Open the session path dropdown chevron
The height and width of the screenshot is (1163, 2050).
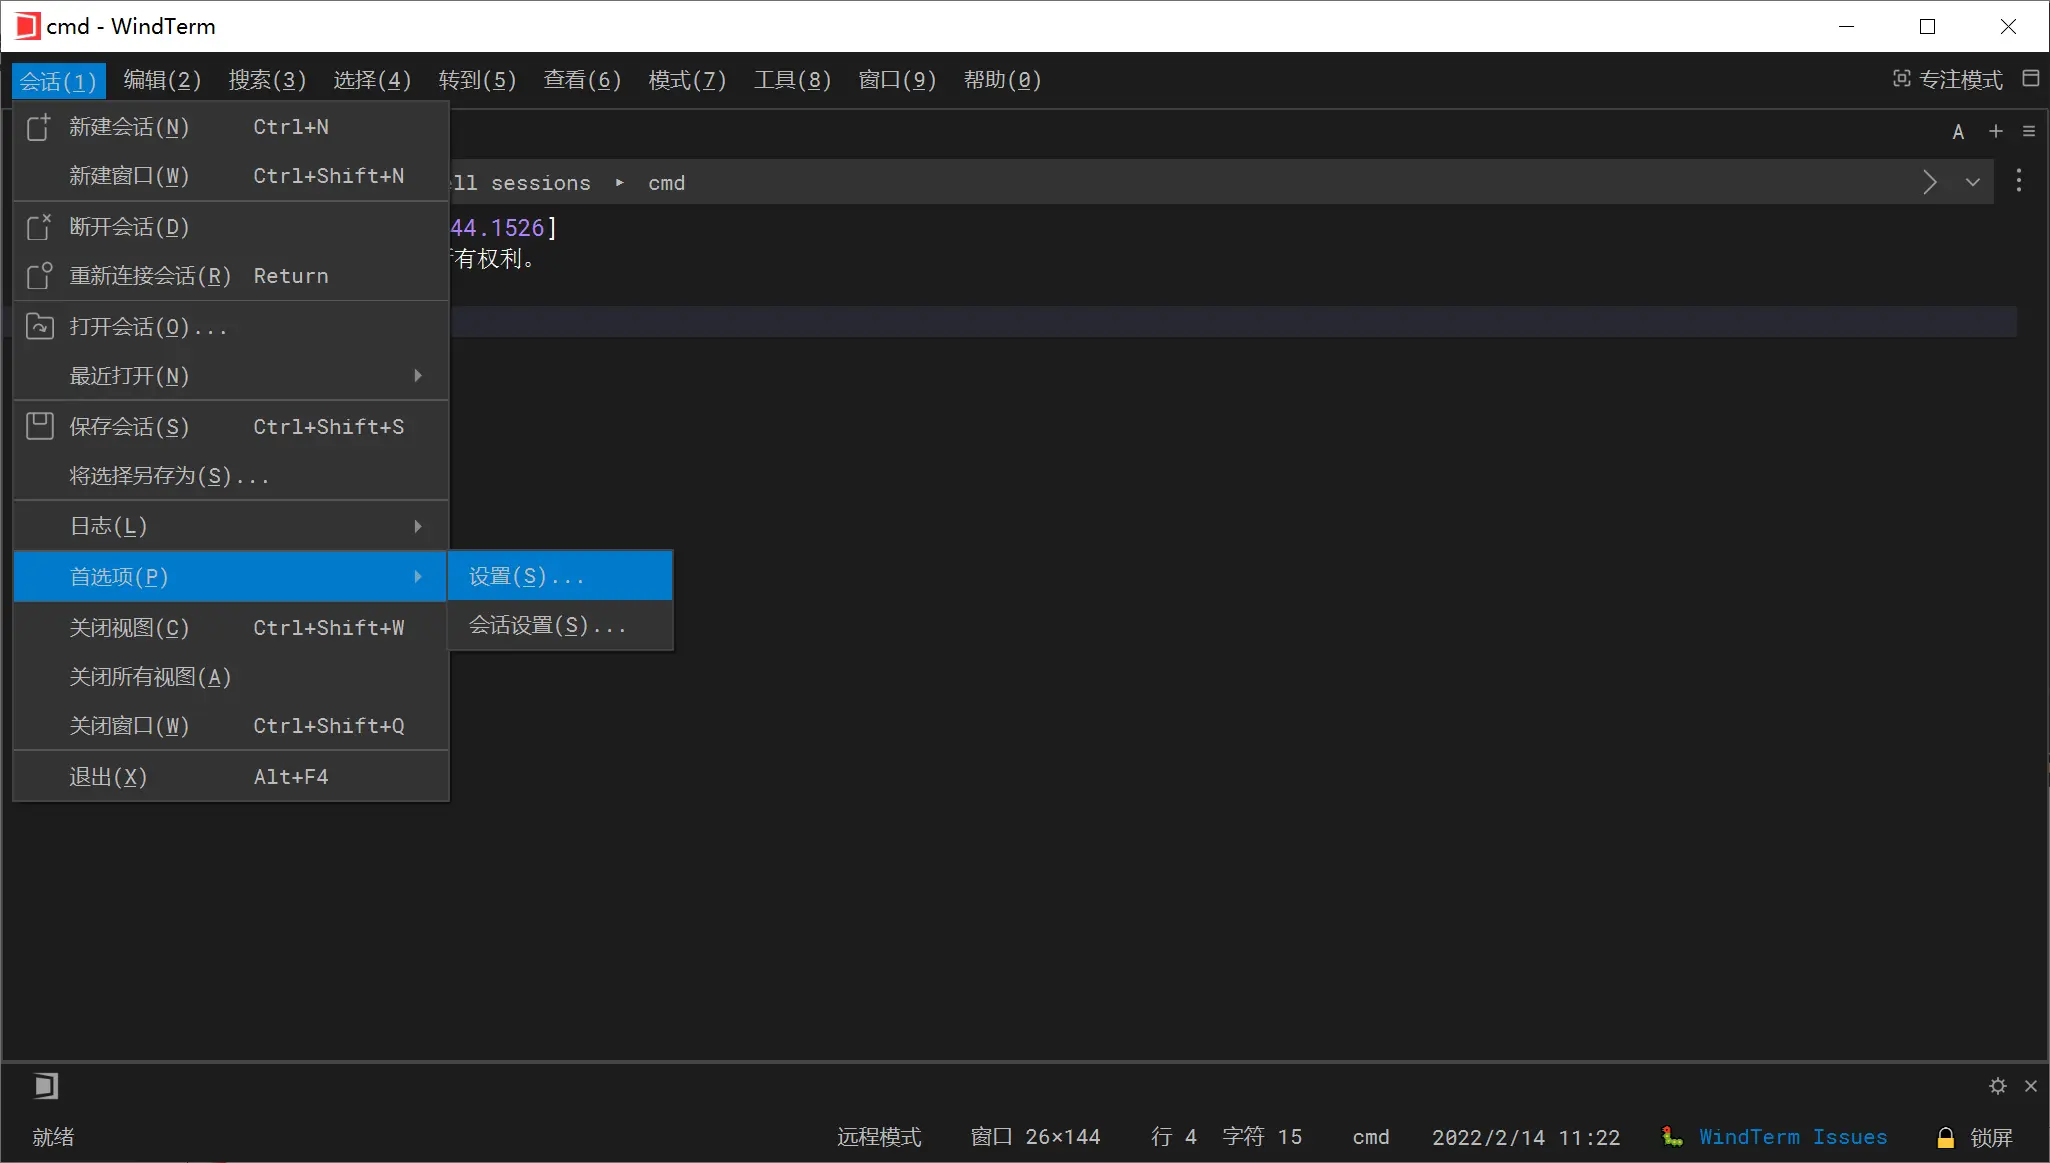coord(1973,182)
